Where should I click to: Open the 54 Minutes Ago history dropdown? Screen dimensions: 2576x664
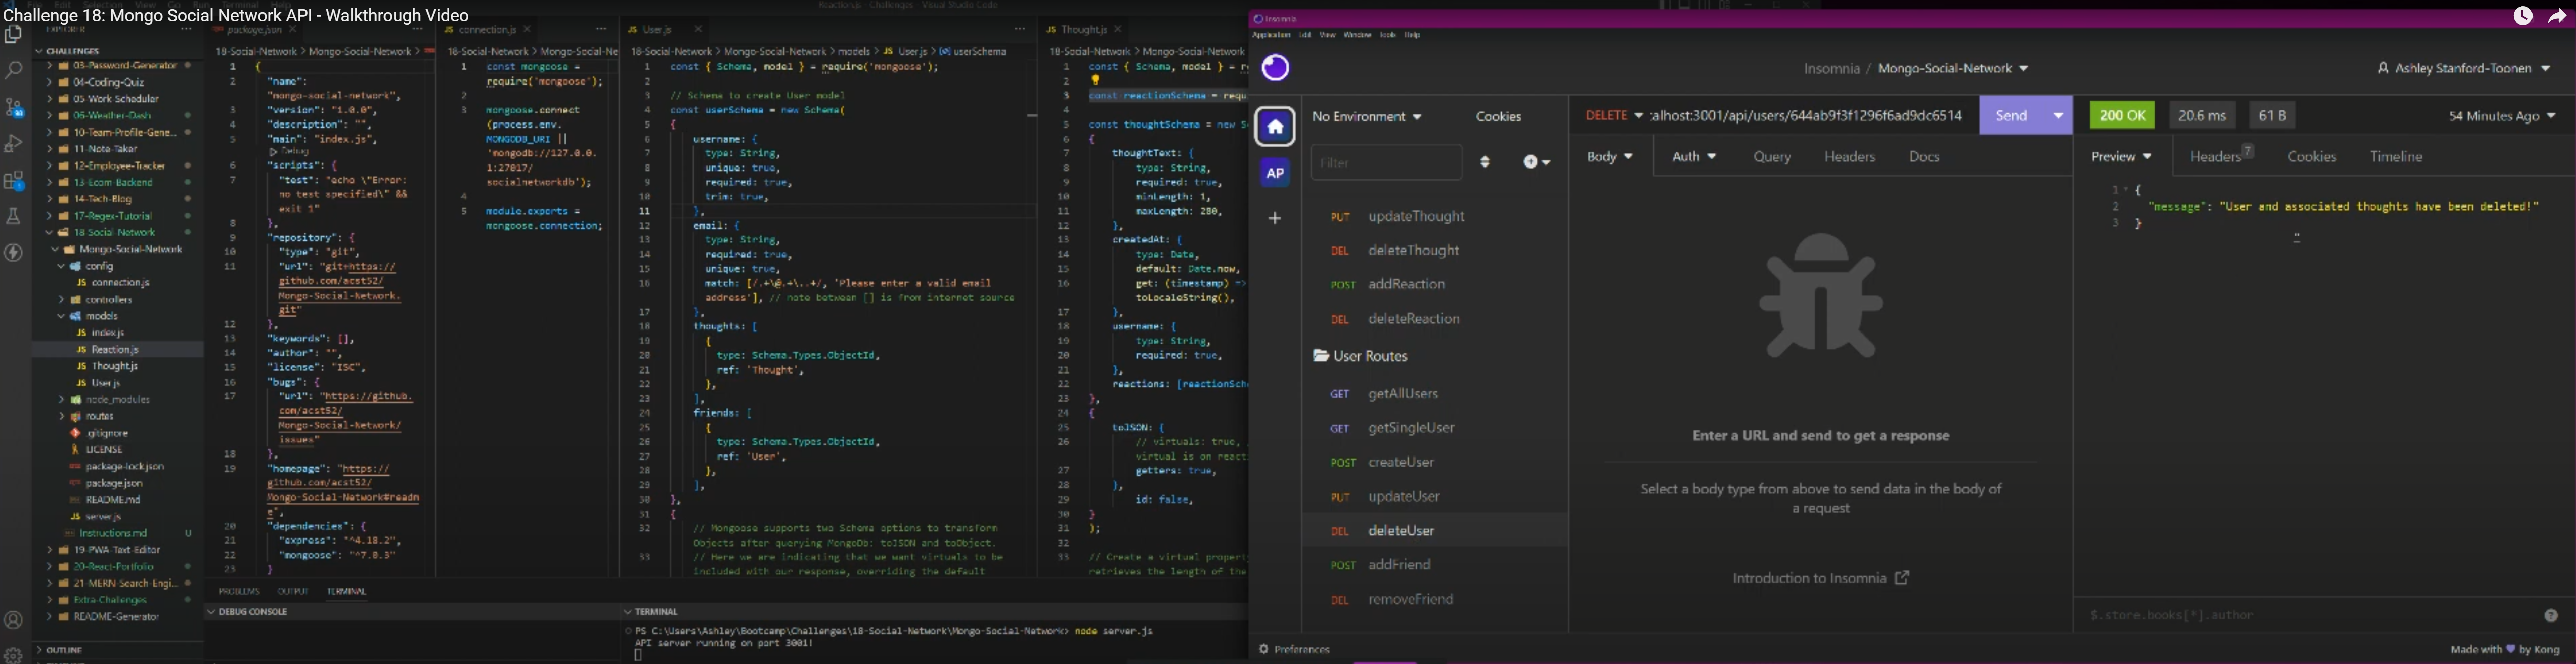coord(2501,117)
